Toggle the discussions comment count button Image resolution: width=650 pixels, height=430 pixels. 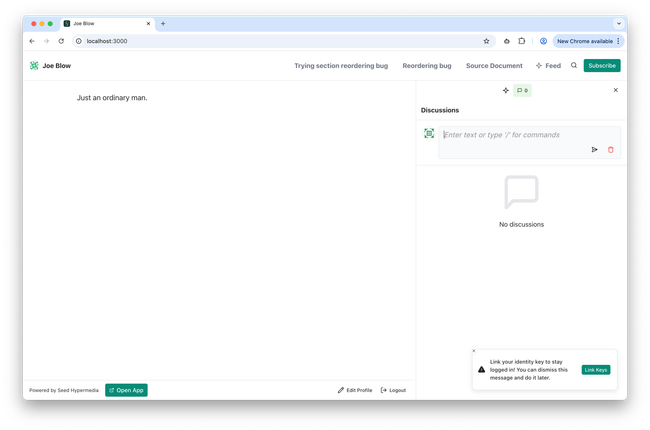coord(522,90)
